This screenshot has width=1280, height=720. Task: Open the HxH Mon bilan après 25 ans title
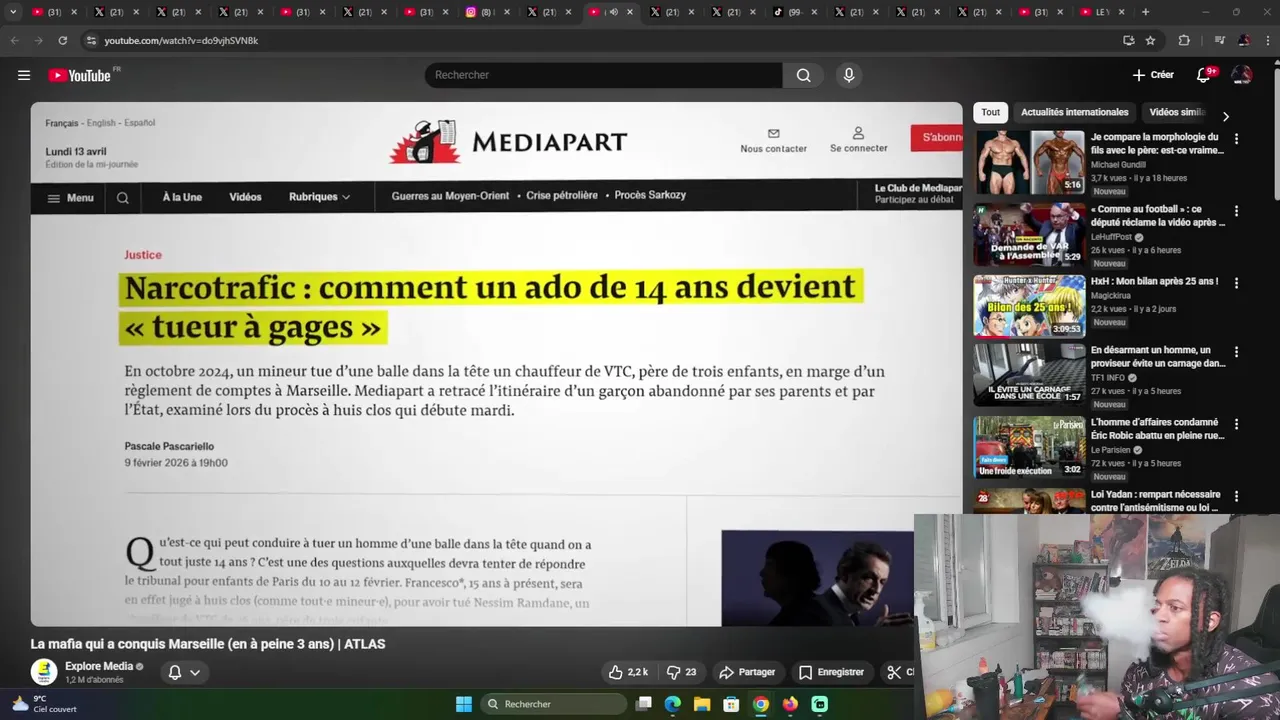[x=1154, y=281]
